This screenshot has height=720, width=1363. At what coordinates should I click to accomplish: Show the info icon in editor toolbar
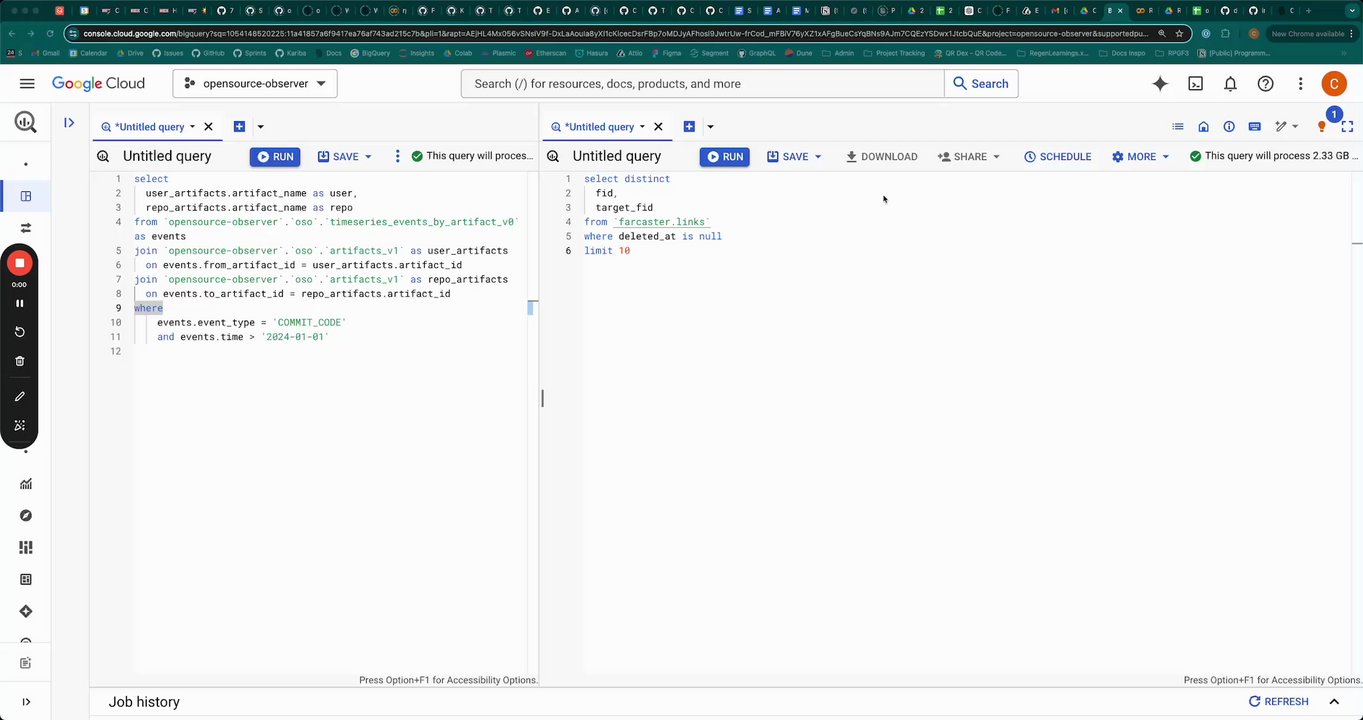pyautogui.click(x=1229, y=127)
